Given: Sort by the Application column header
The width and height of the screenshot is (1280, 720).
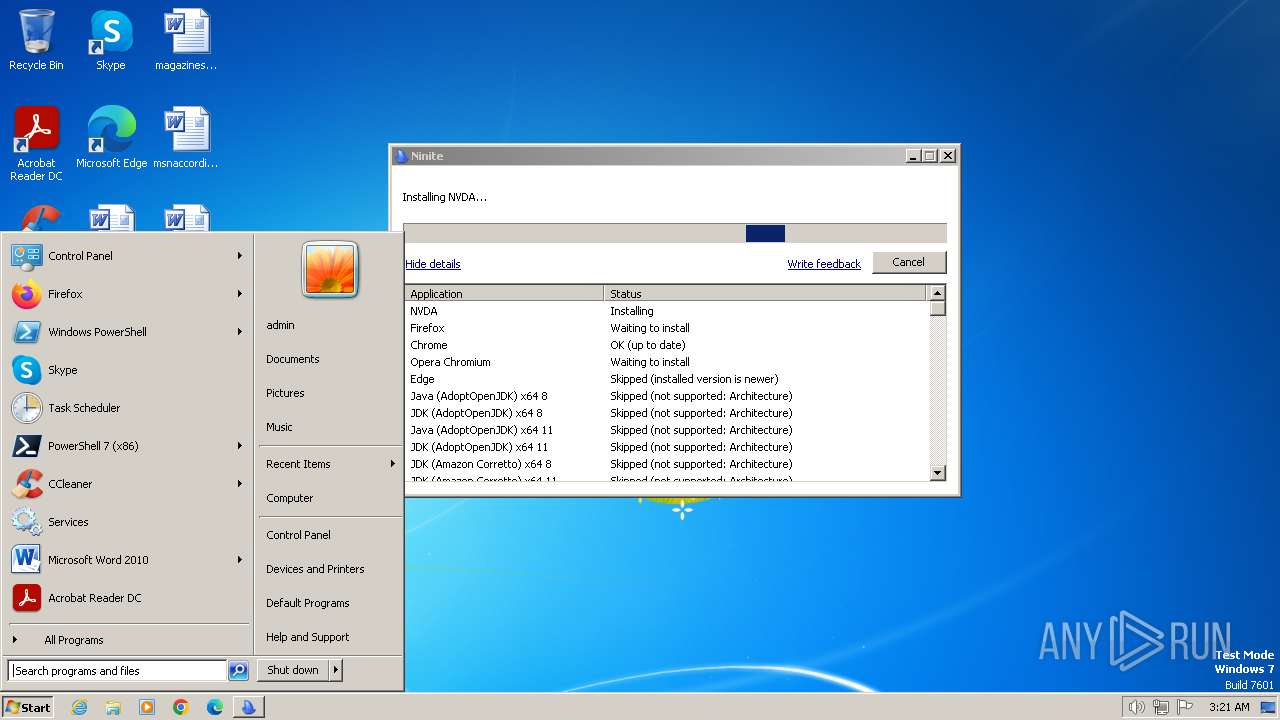Looking at the screenshot, I should (504, 294).
